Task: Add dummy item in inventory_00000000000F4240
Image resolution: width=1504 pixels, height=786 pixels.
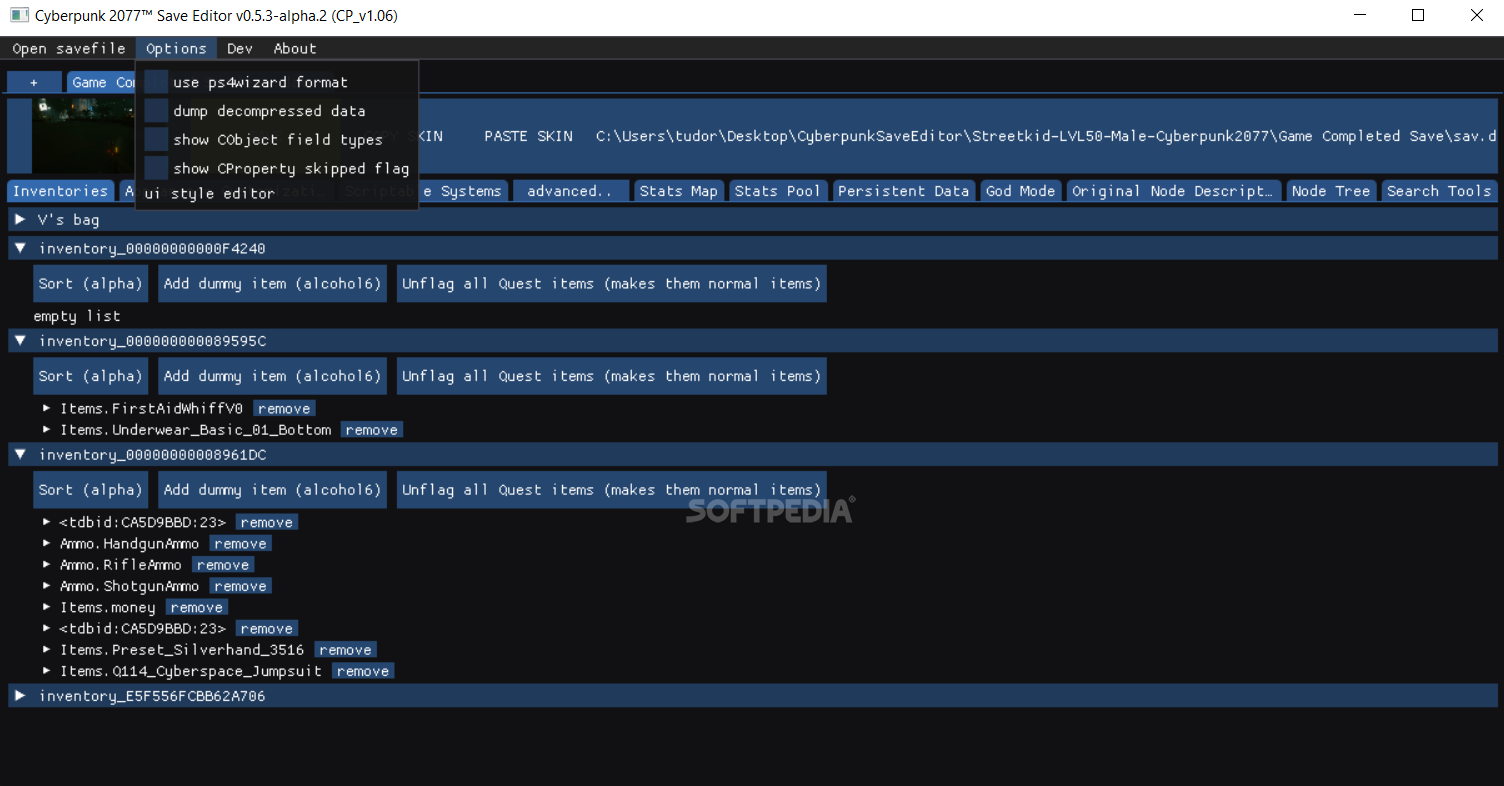Action: coord(273,284)
